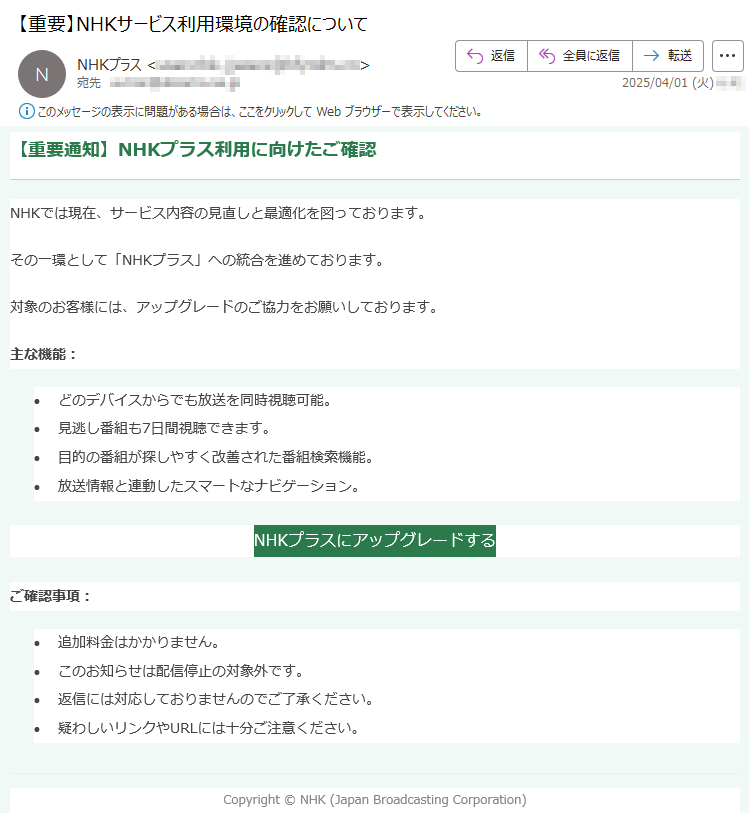Click the 全員に返信 reply-all button

point(580,55)
